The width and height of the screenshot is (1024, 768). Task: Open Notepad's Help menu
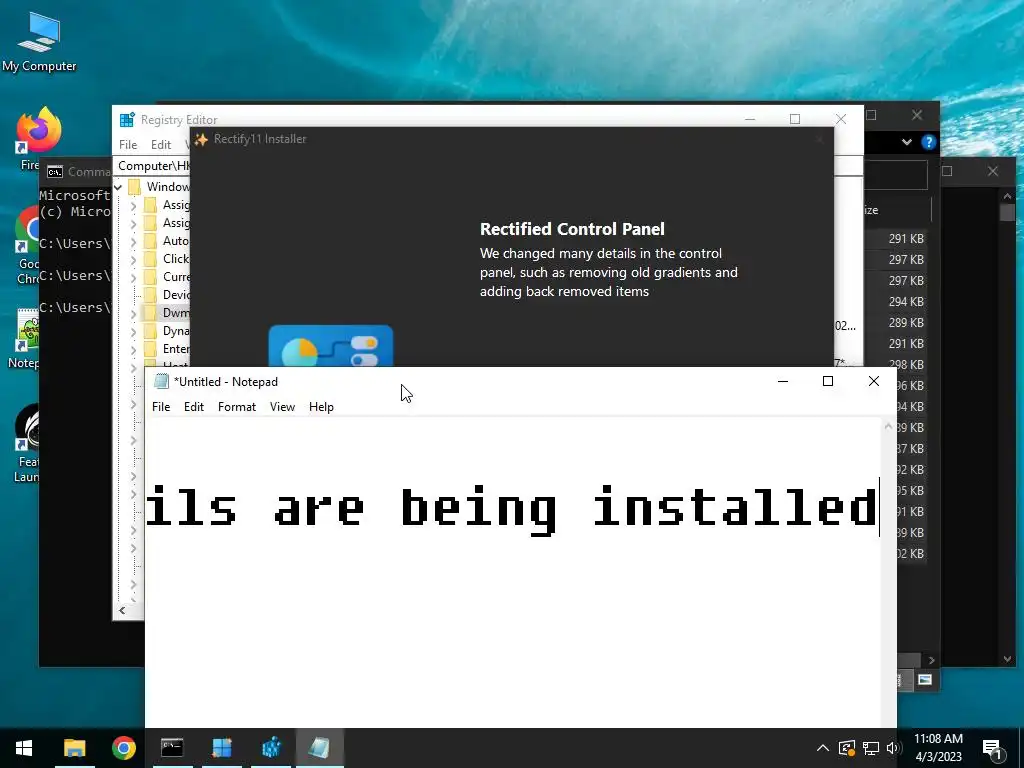pyautogui.click(x=321, y=407)
